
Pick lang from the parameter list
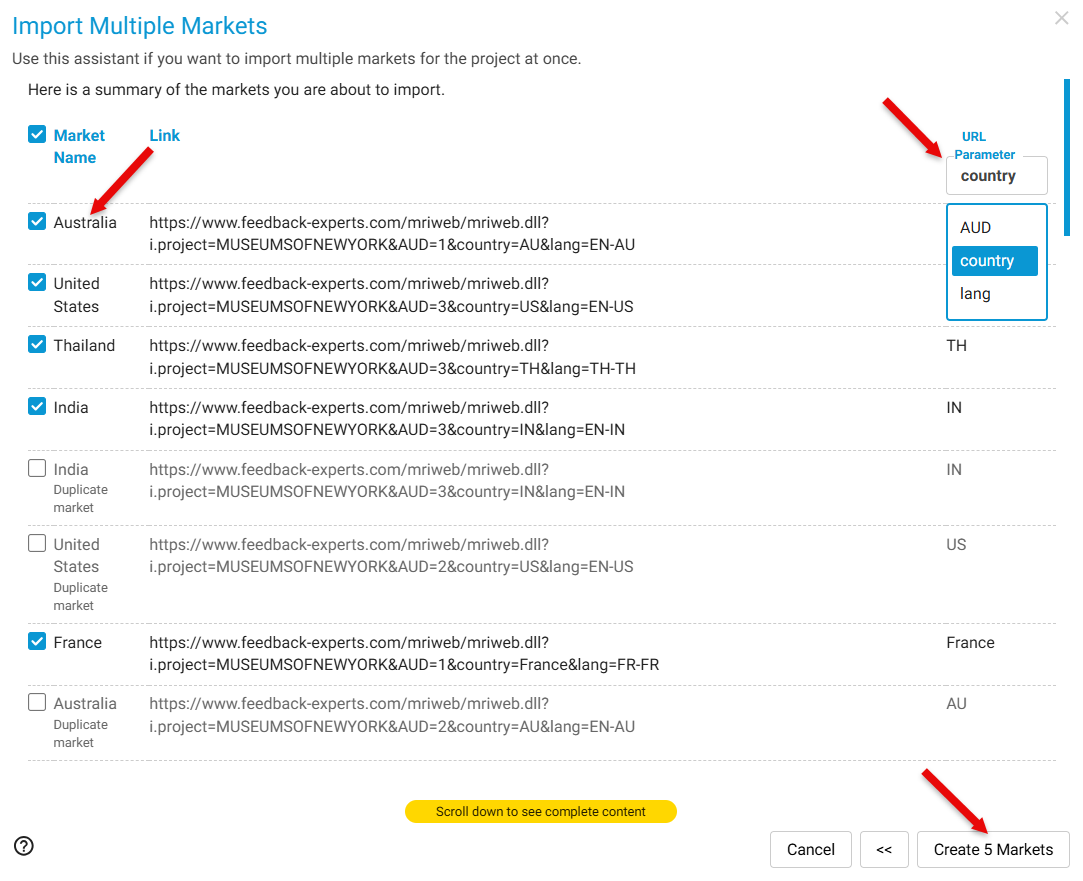[975, 294]
